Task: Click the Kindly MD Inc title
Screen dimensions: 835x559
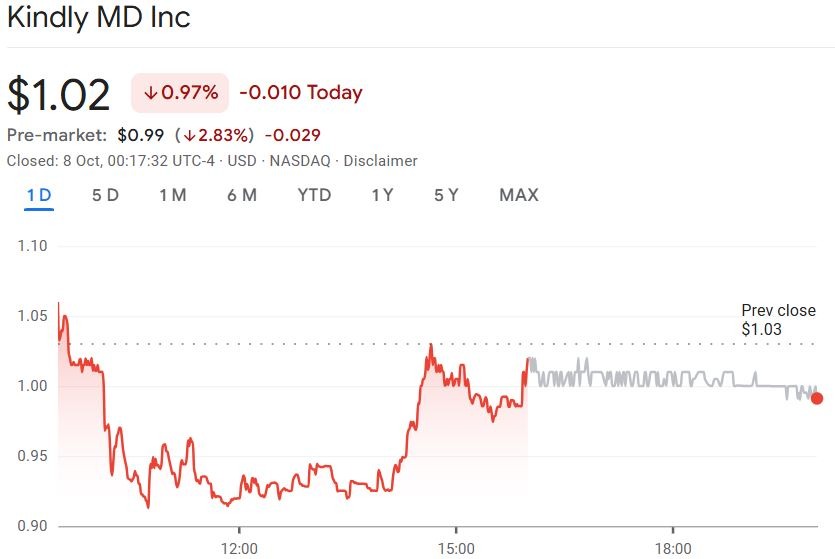Action: [98, 18]
